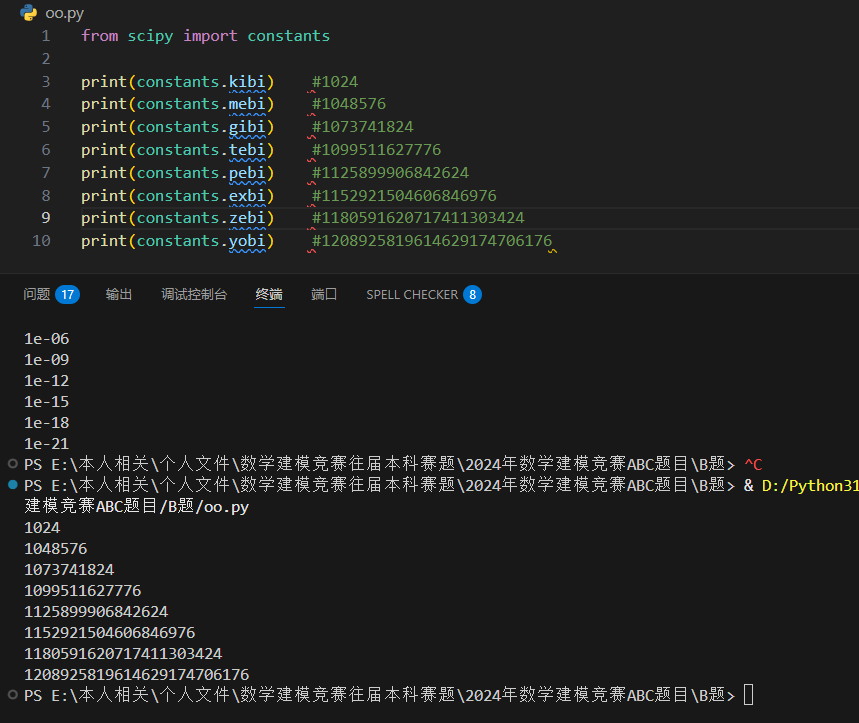The width and height of the screenshot is (859, 723).
Task: Click the #1048576 comment
Action: pos(348,104)
